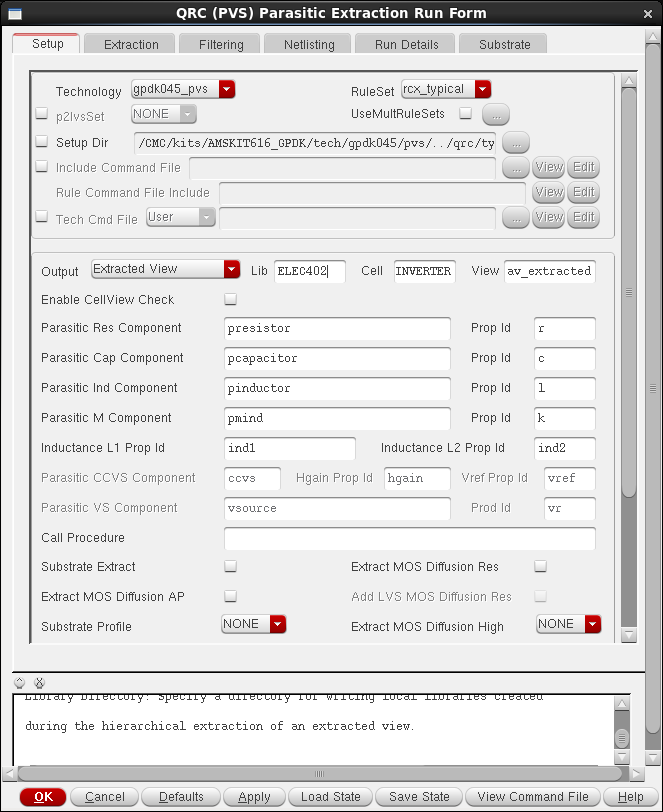
Task: Click the Load State button
Action: pyautogui.click(x=330, y=796)
